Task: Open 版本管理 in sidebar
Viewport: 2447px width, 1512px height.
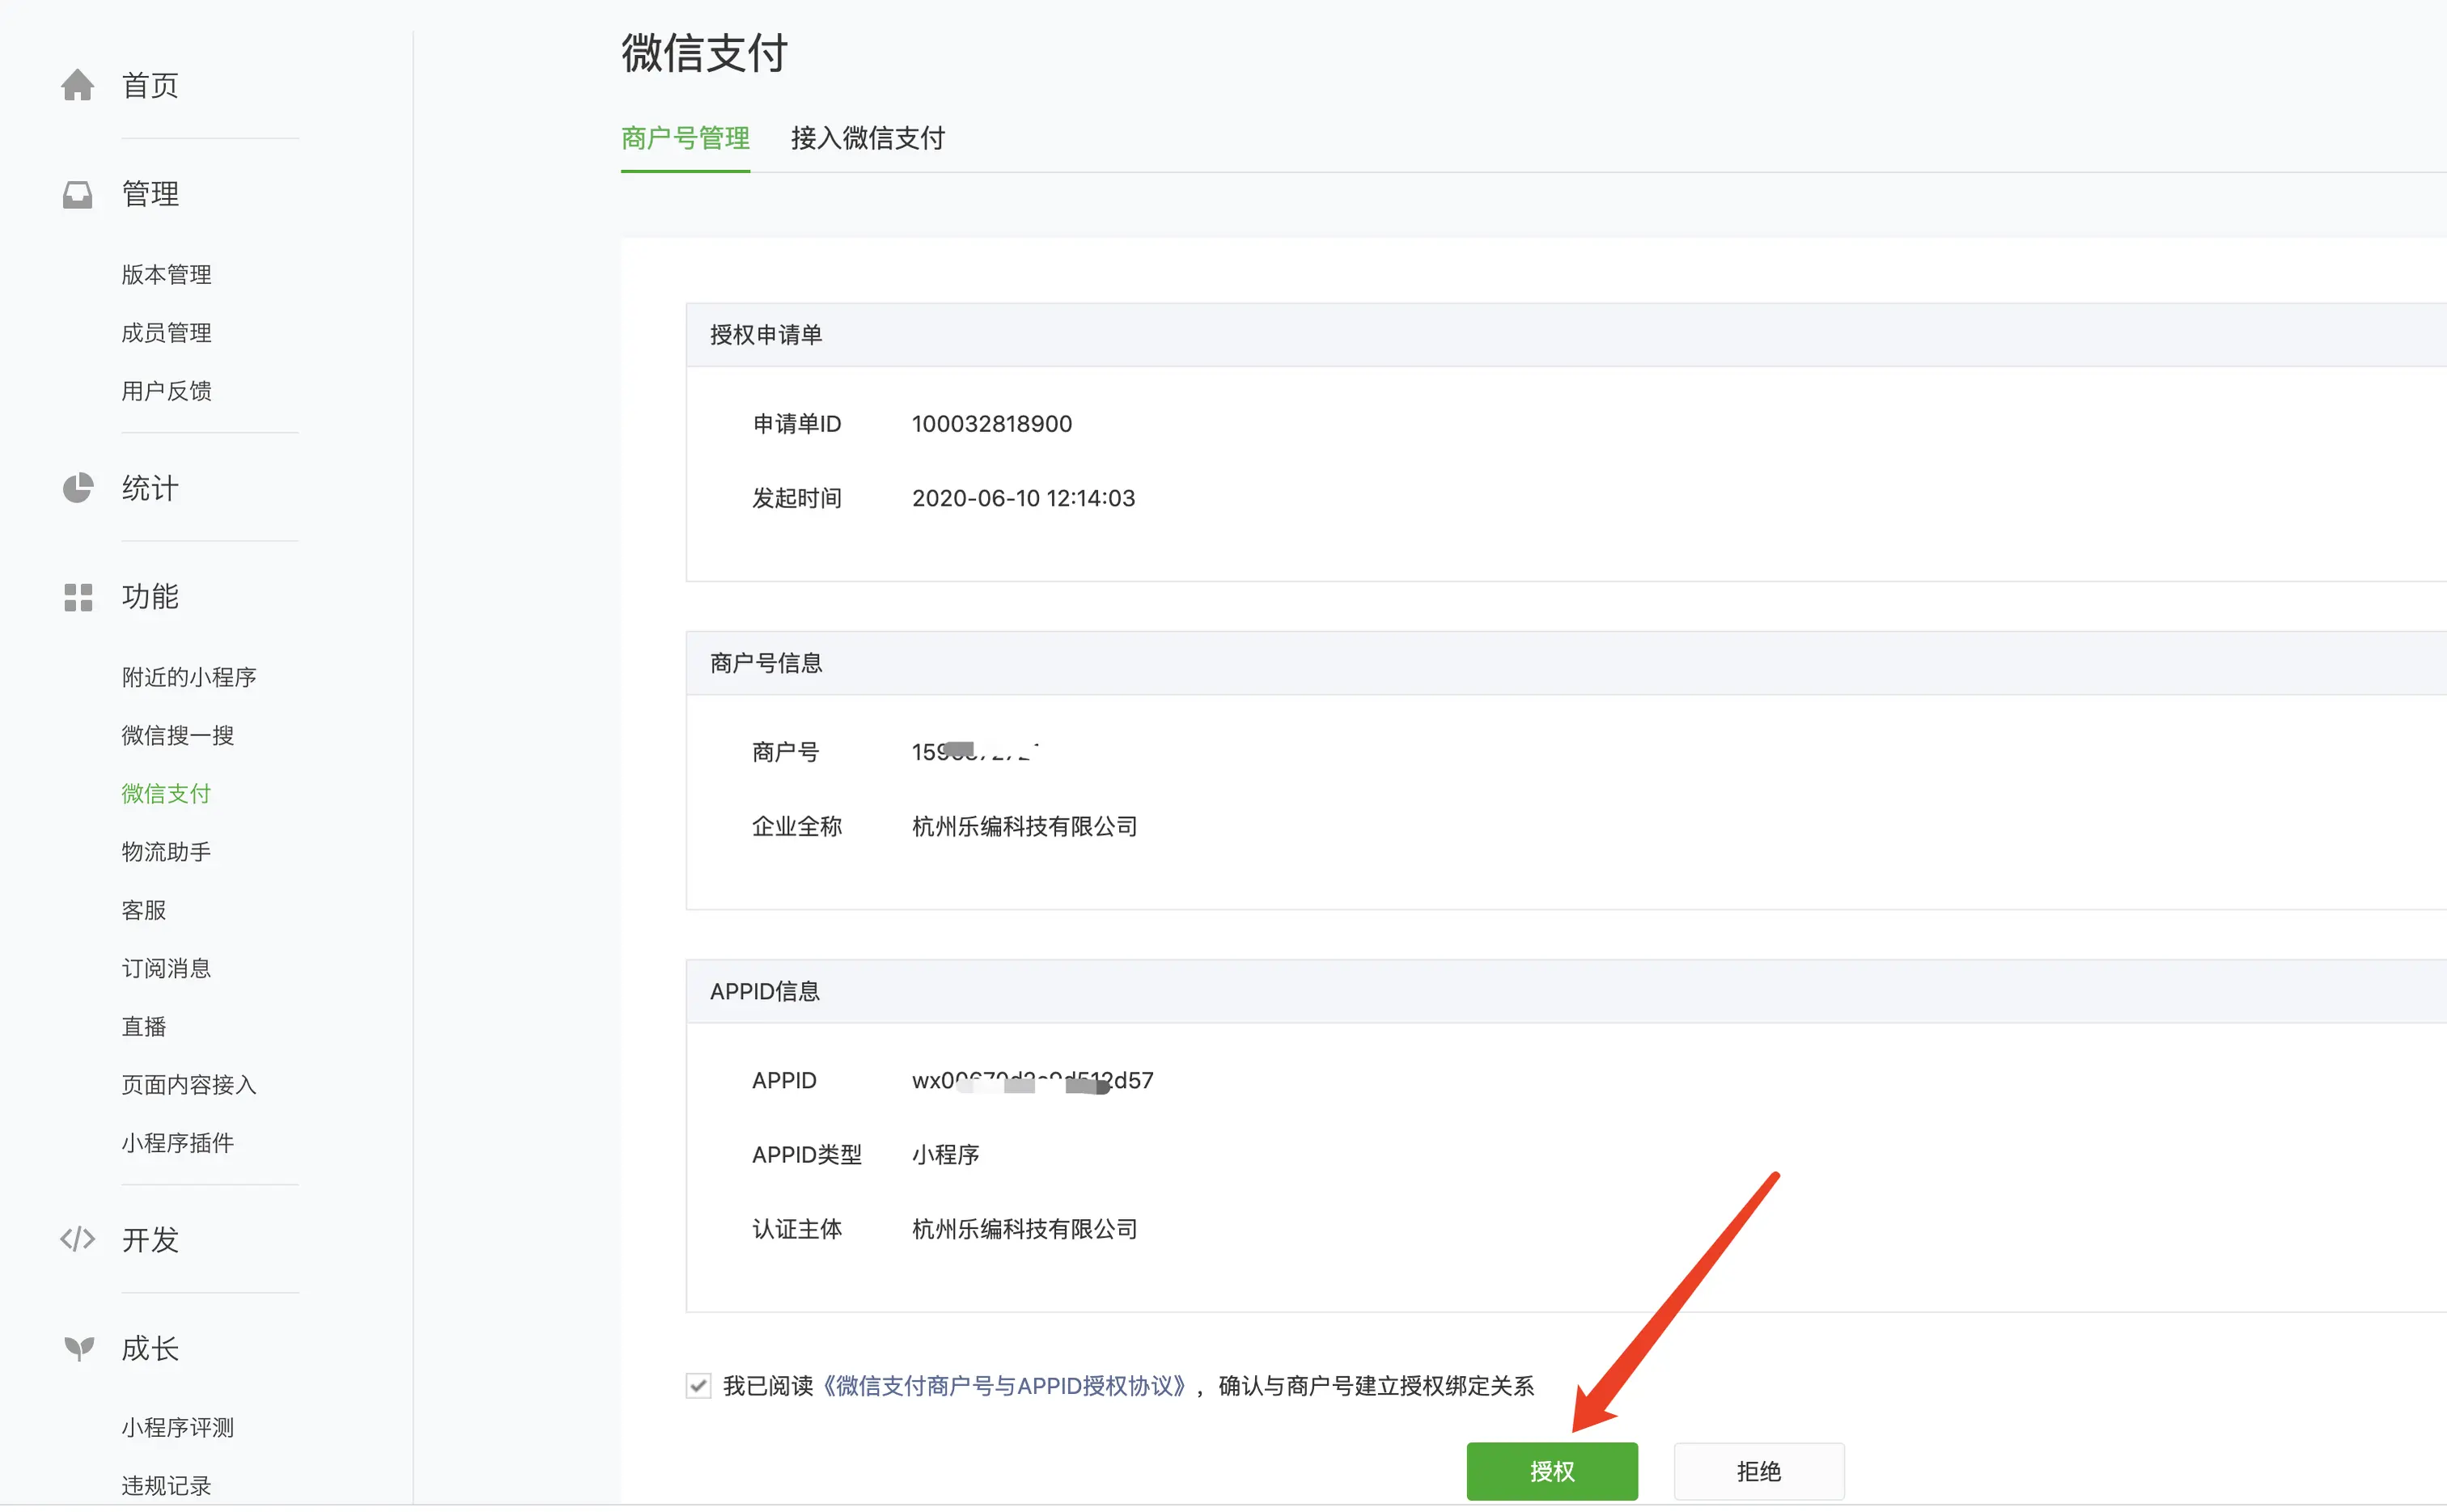Action: point(166,275)
